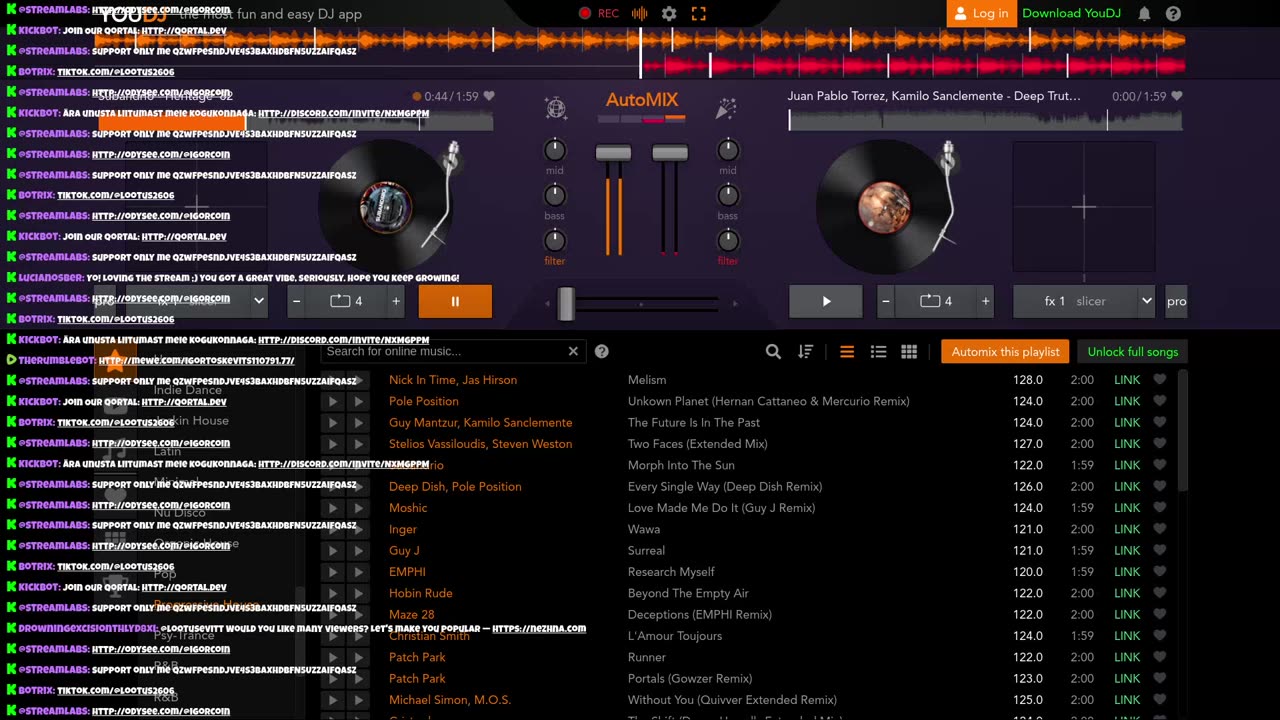Image resolution: width=1280 pixels, height=720 pixels.
Task: Clear the music search field
Action: point(573,351)
